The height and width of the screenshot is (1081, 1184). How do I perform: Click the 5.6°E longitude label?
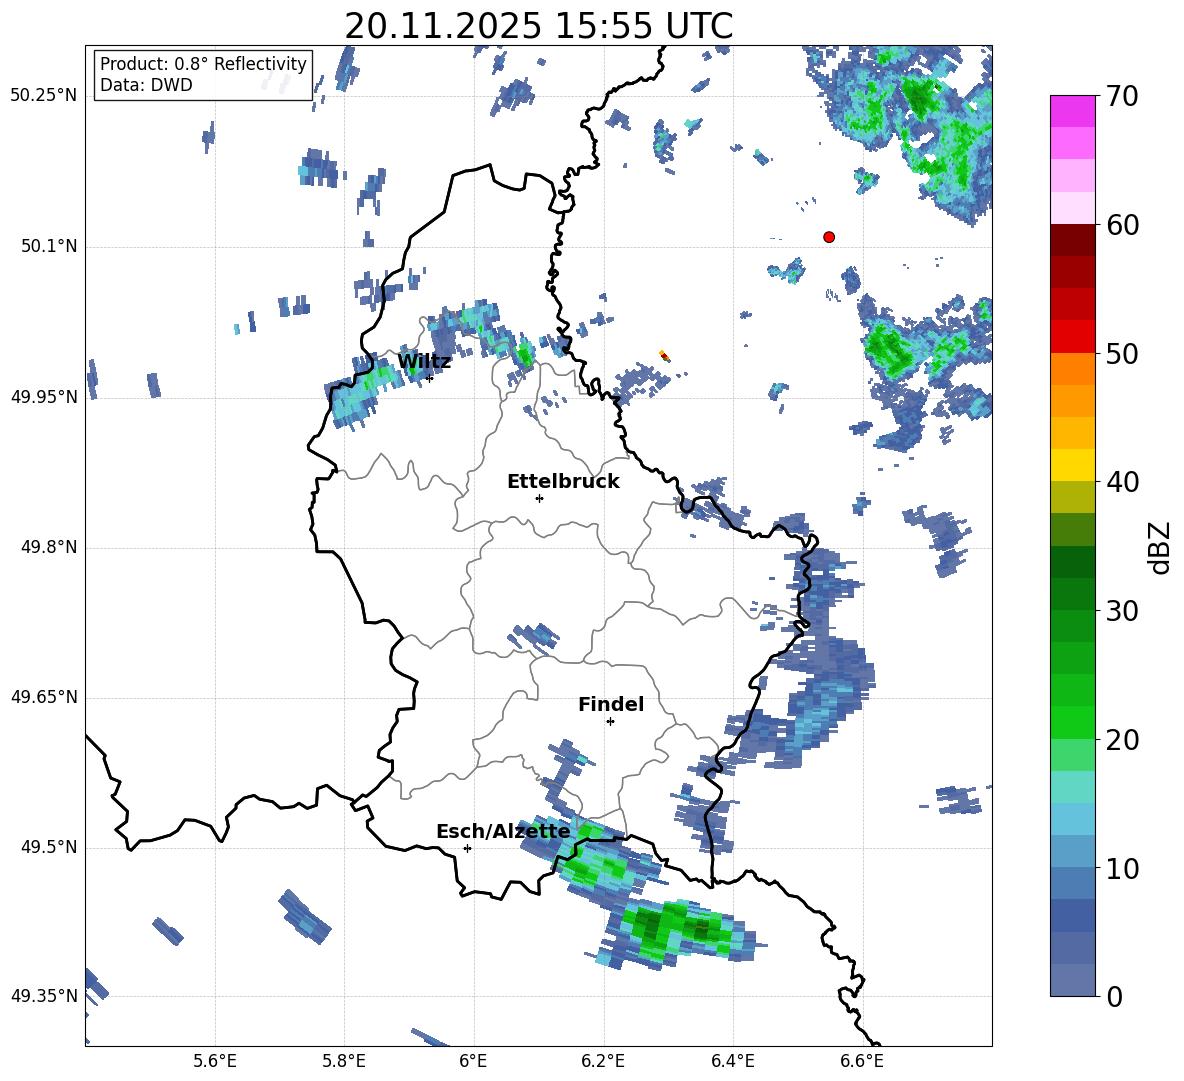click(x=215, y=1061)
